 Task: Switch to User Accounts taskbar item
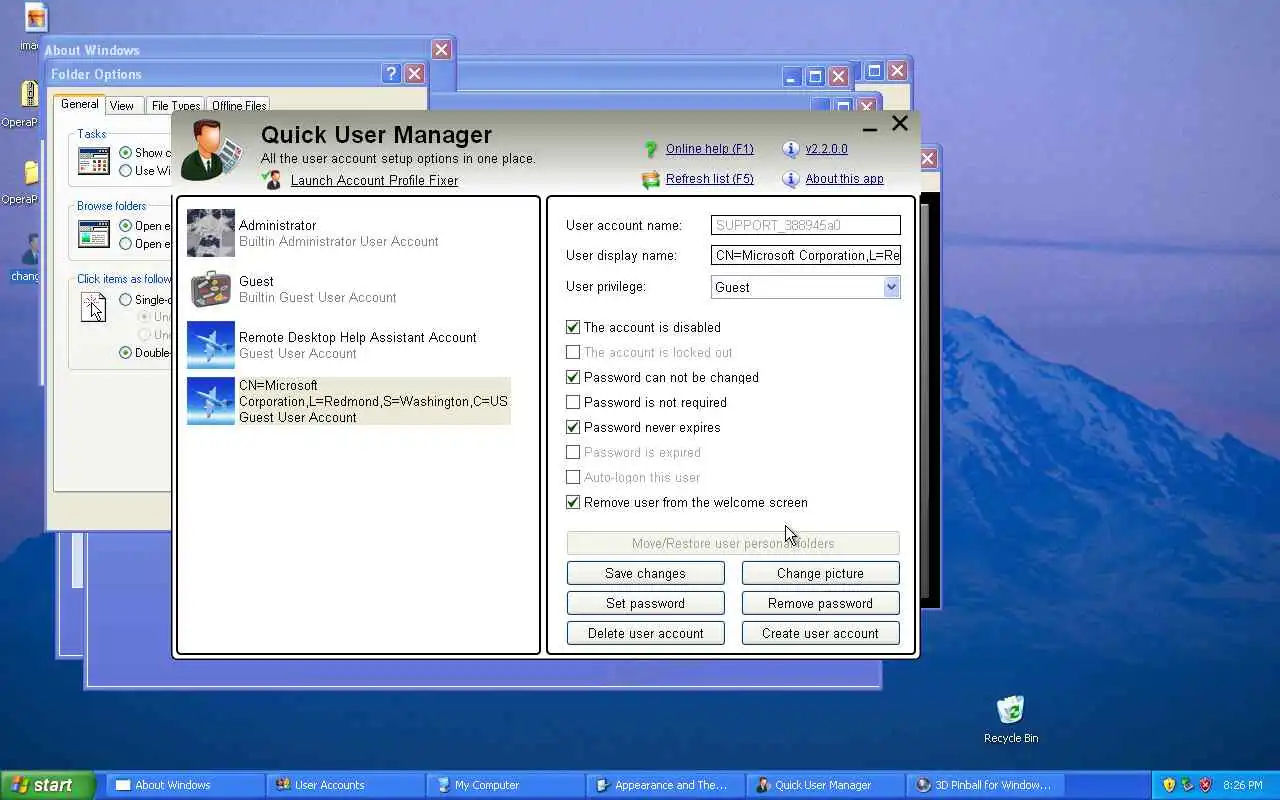[344, 785]
